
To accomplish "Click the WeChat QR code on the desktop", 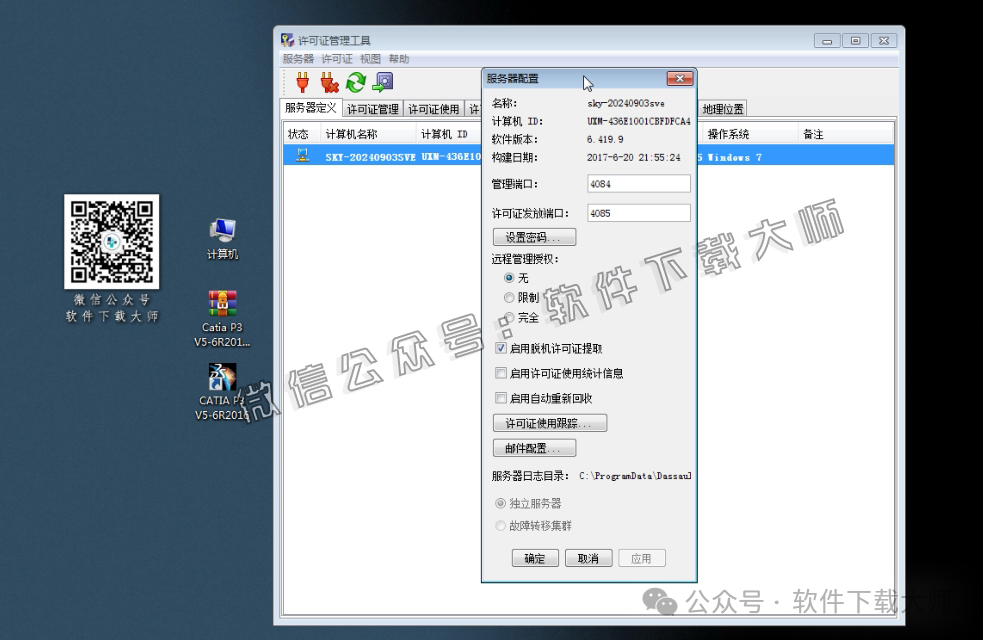I will (110, 240).
